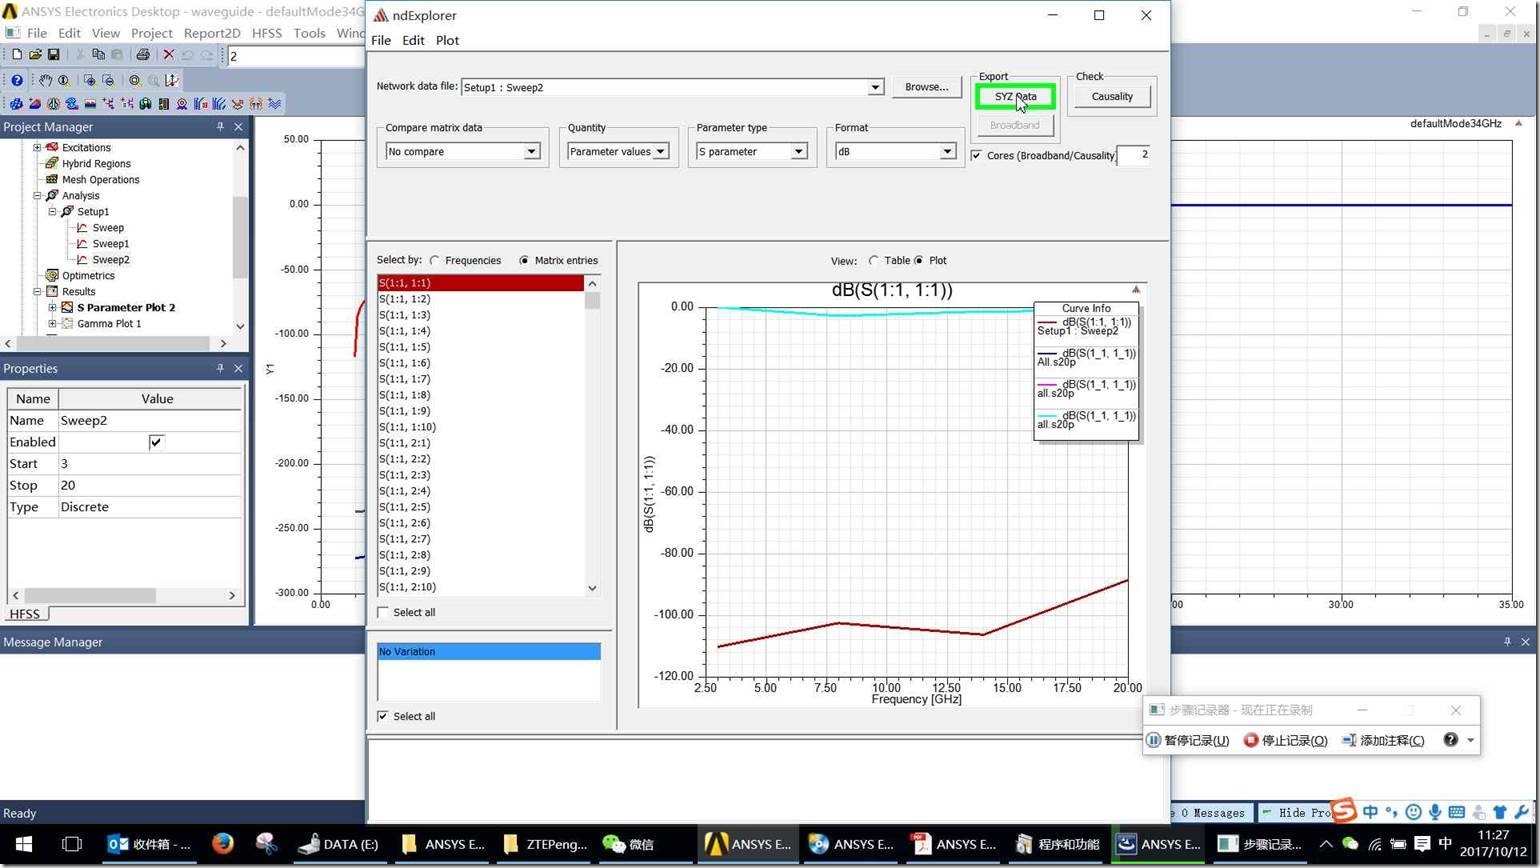Open Firefox from the taskbar

222,844
